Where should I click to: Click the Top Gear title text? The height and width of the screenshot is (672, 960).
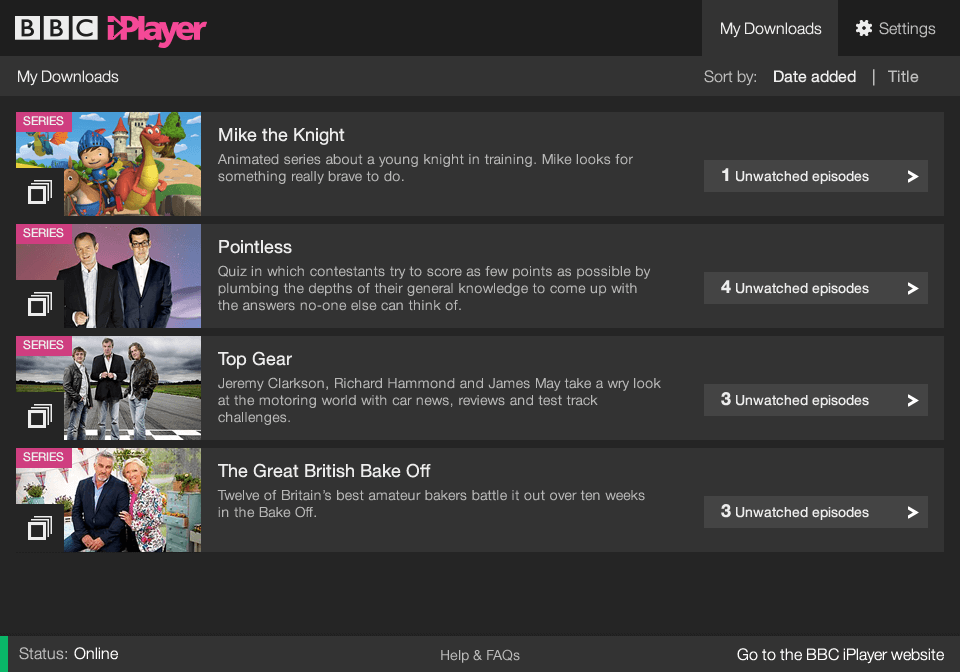point(255,359)
